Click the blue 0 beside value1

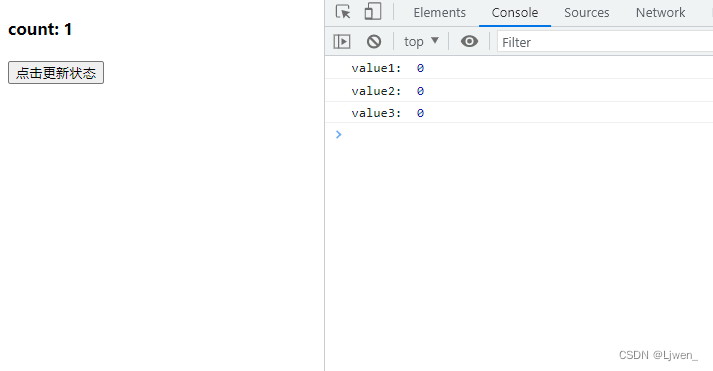tap(420, 68)
